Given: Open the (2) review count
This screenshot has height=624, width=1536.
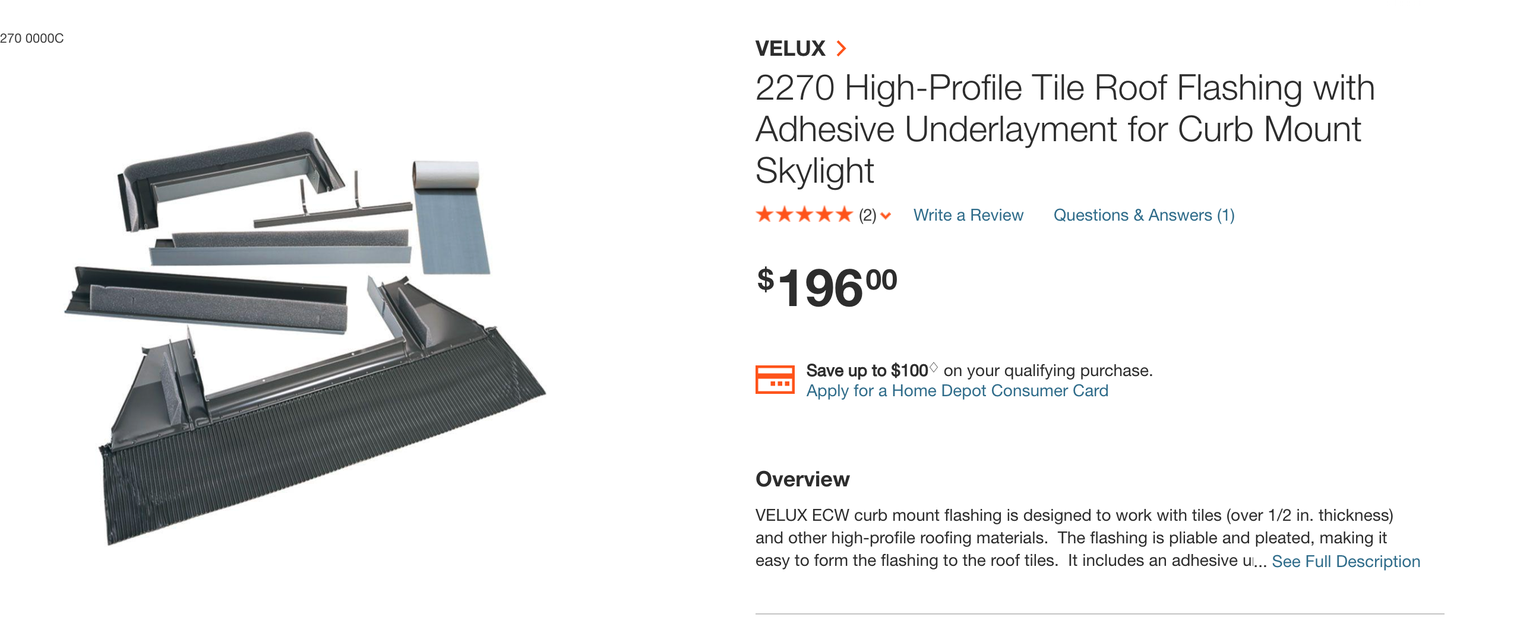Looking at the screenshot, I should (867, 215).
